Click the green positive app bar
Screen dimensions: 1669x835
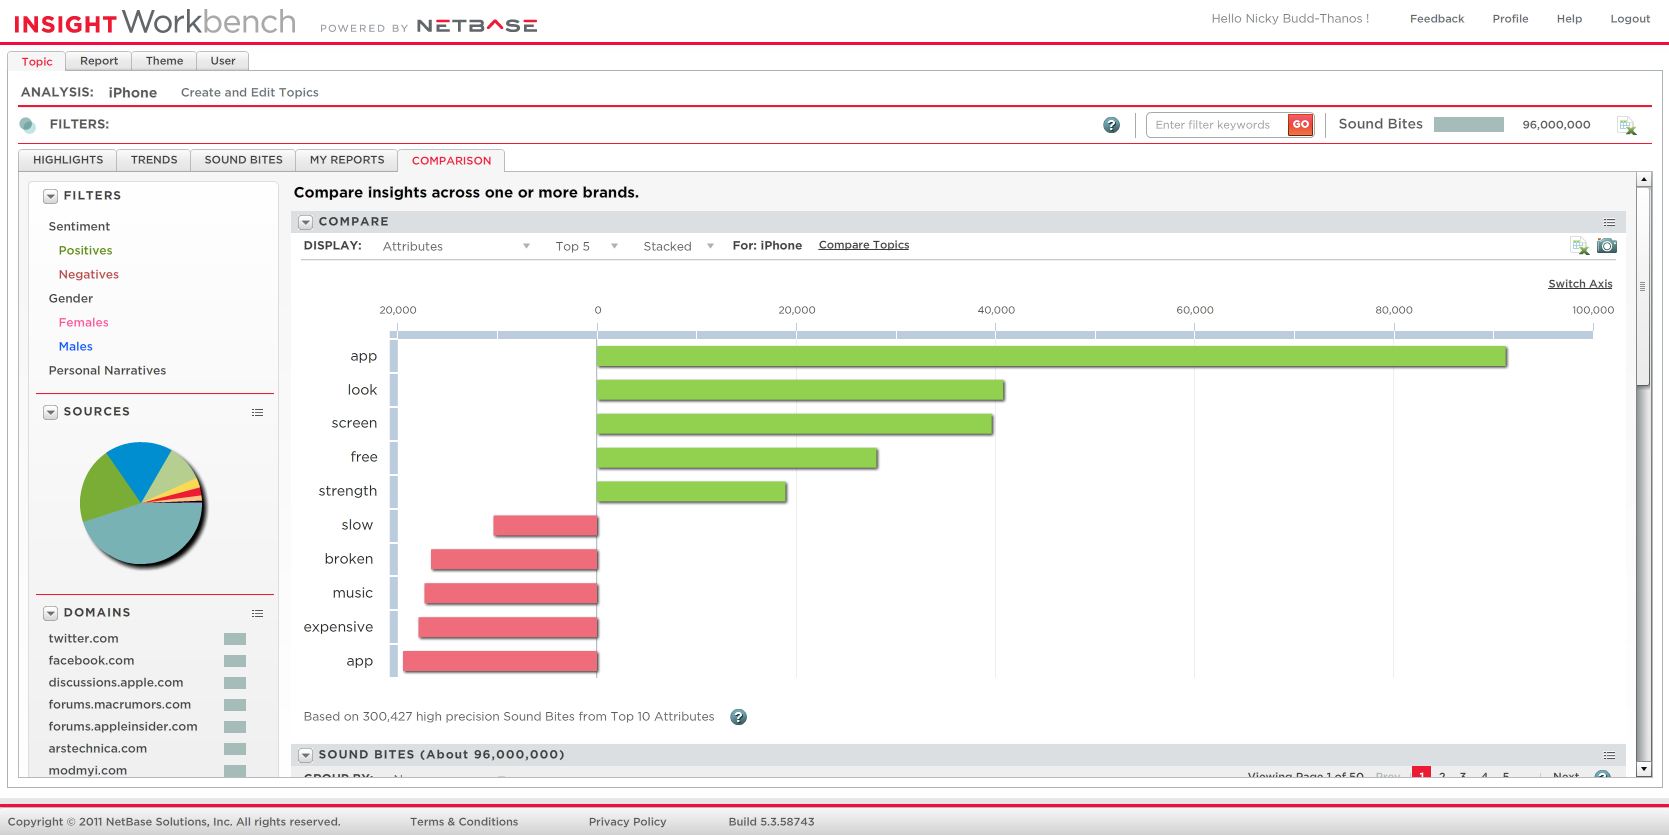1051,357
